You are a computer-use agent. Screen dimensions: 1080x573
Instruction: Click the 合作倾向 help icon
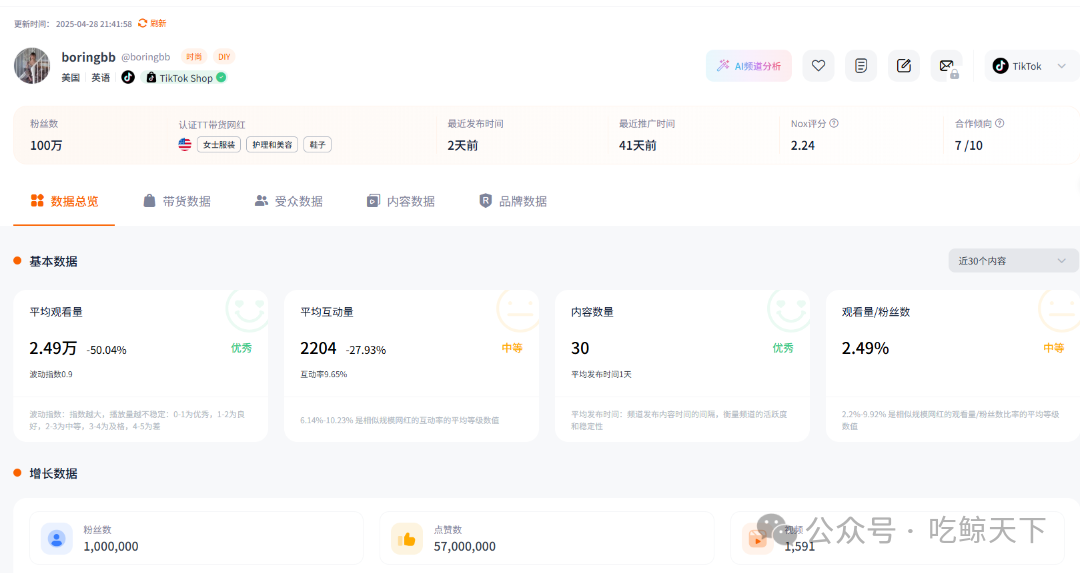coord(999,124)
